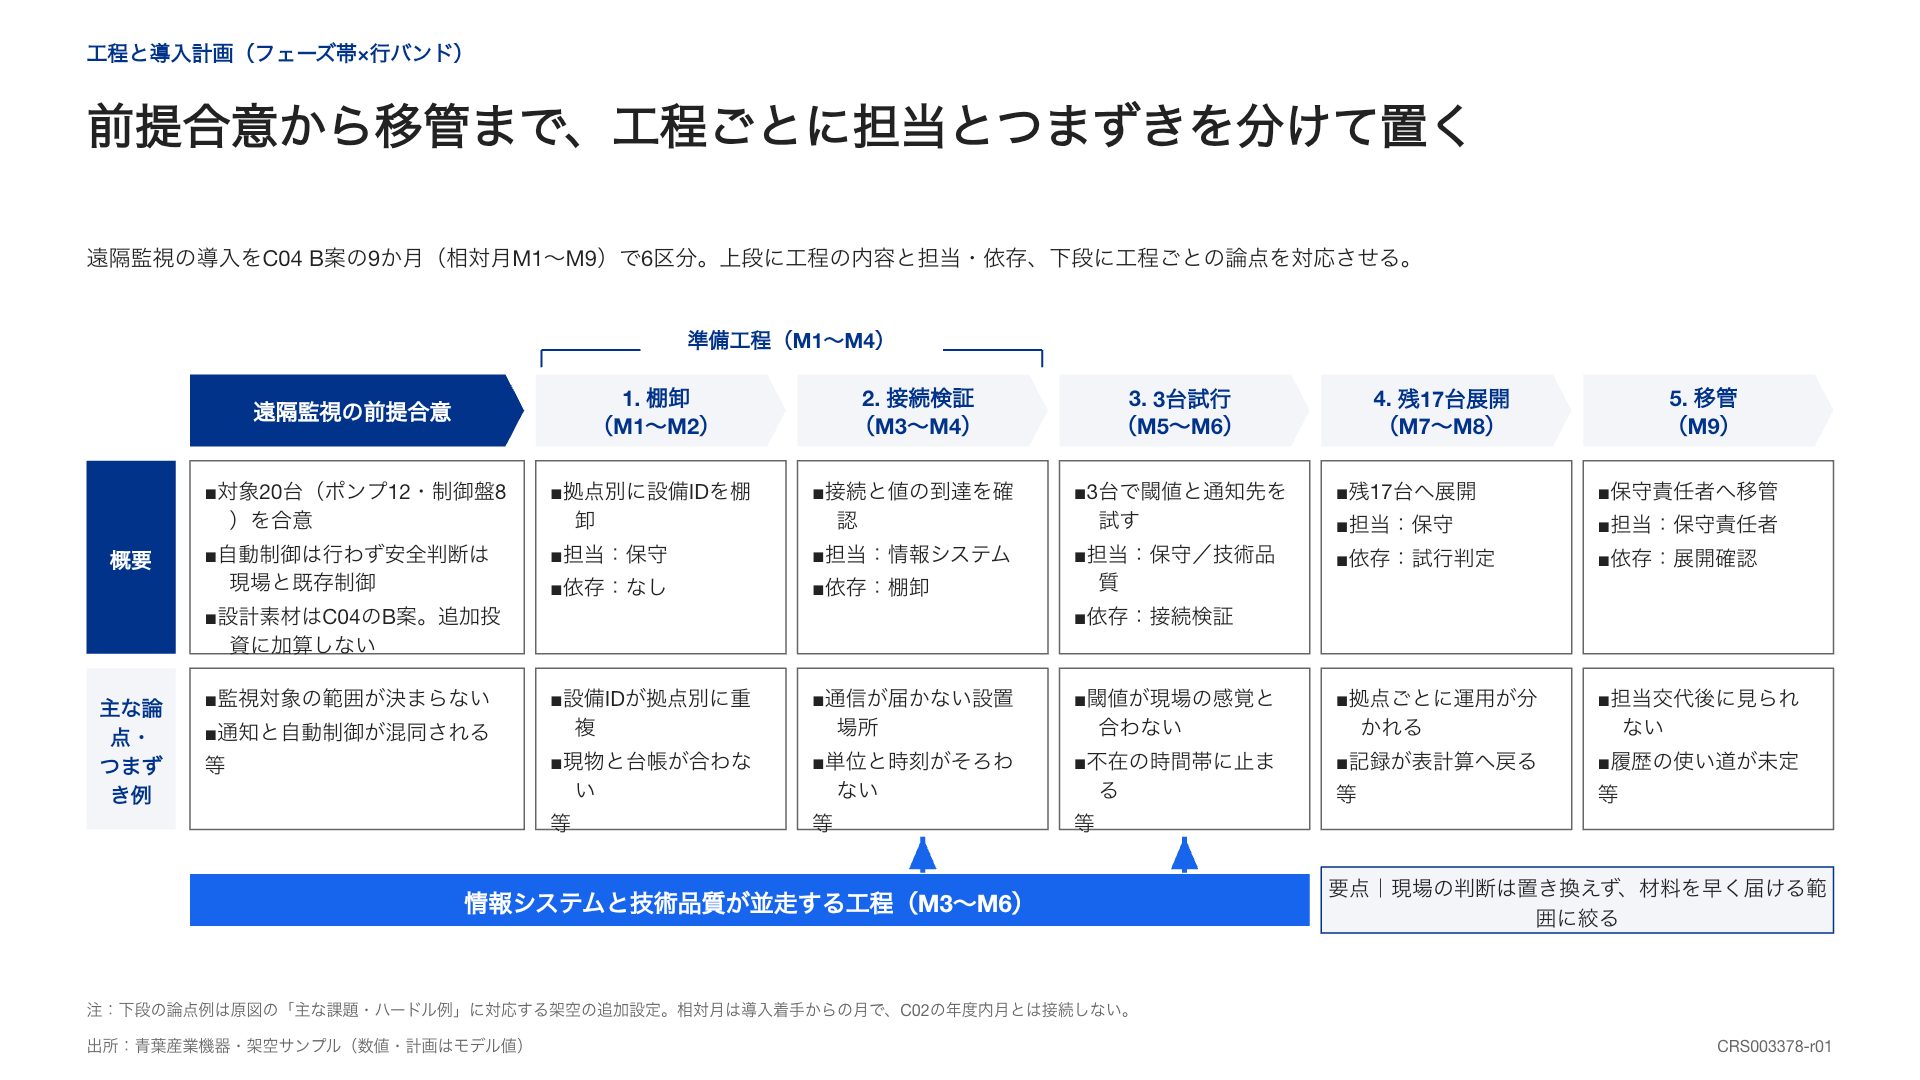Click the bullet 現物と台帳が合わない

[651, 775]
